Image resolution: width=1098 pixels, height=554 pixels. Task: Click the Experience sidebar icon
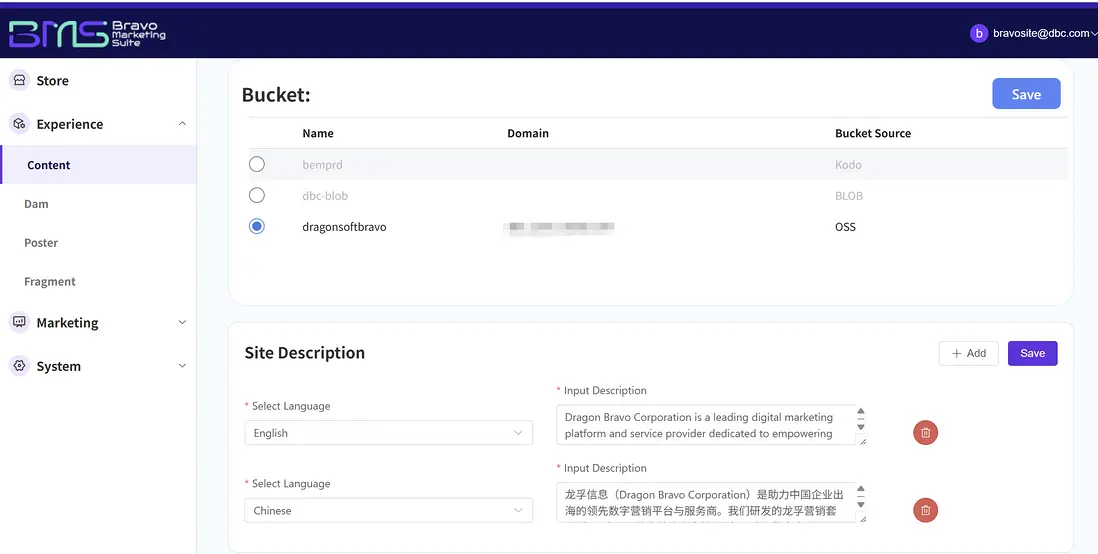coord(20,124)
